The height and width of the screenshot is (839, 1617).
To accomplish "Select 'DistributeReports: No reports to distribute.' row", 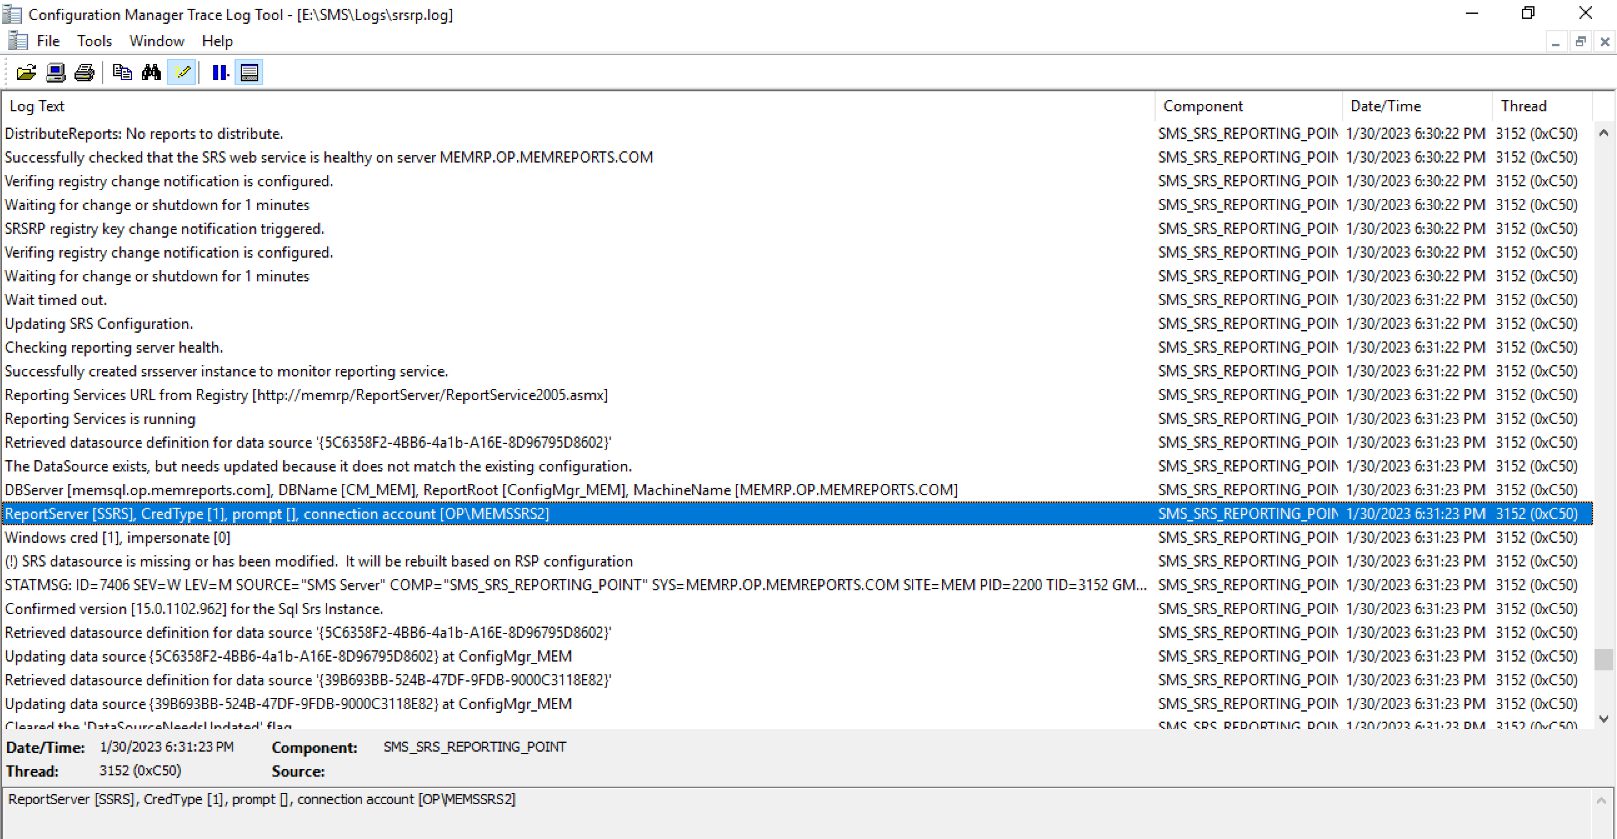I will point(797,133).
